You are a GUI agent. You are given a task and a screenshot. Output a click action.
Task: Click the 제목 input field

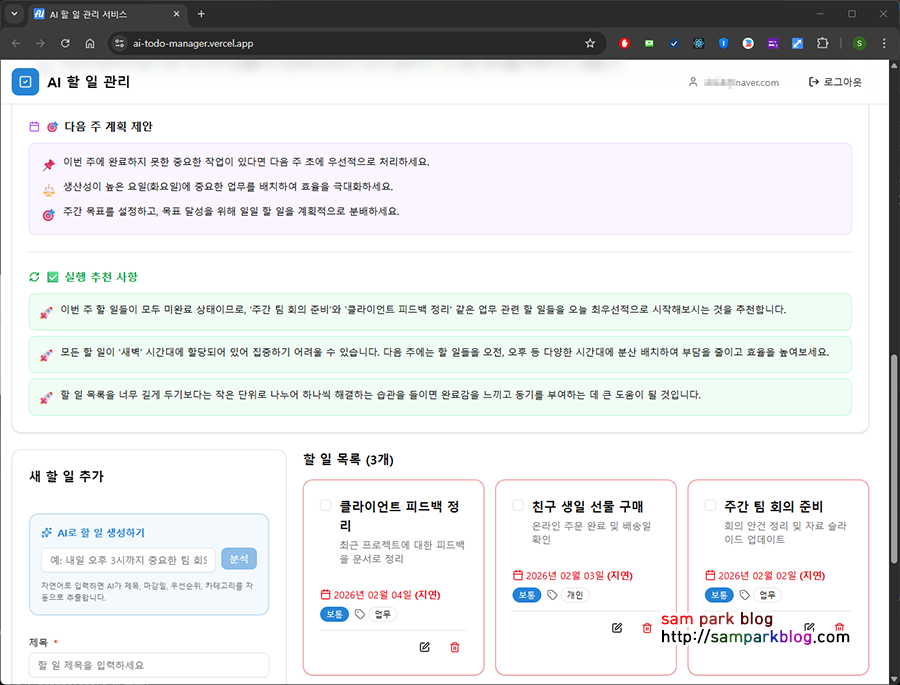click(149, 665)
